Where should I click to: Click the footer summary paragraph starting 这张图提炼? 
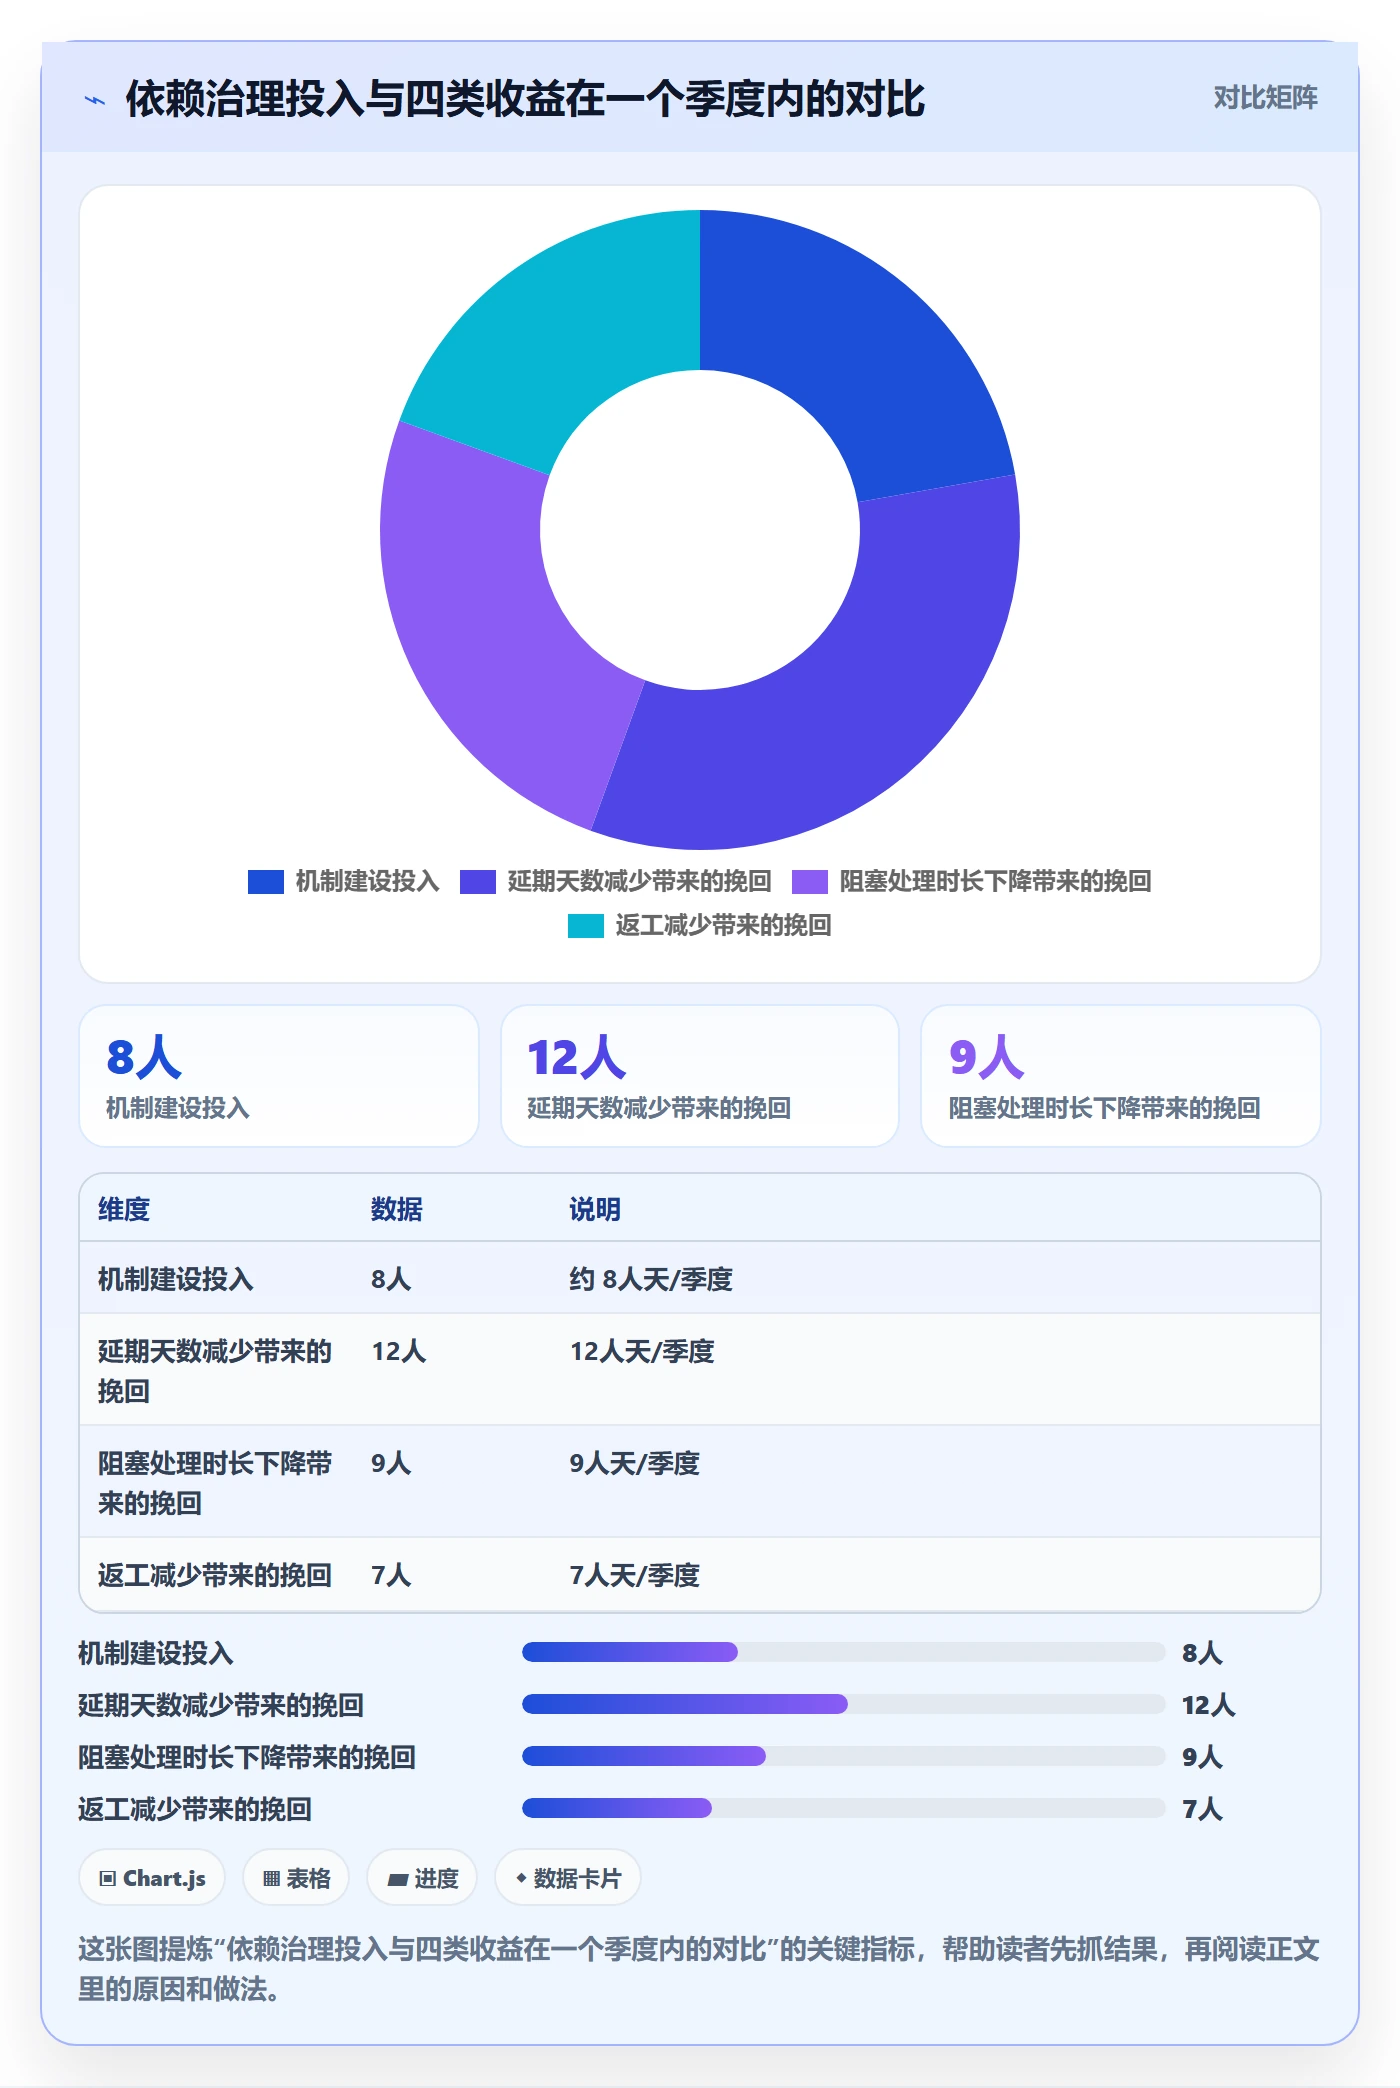(699, 1968)
